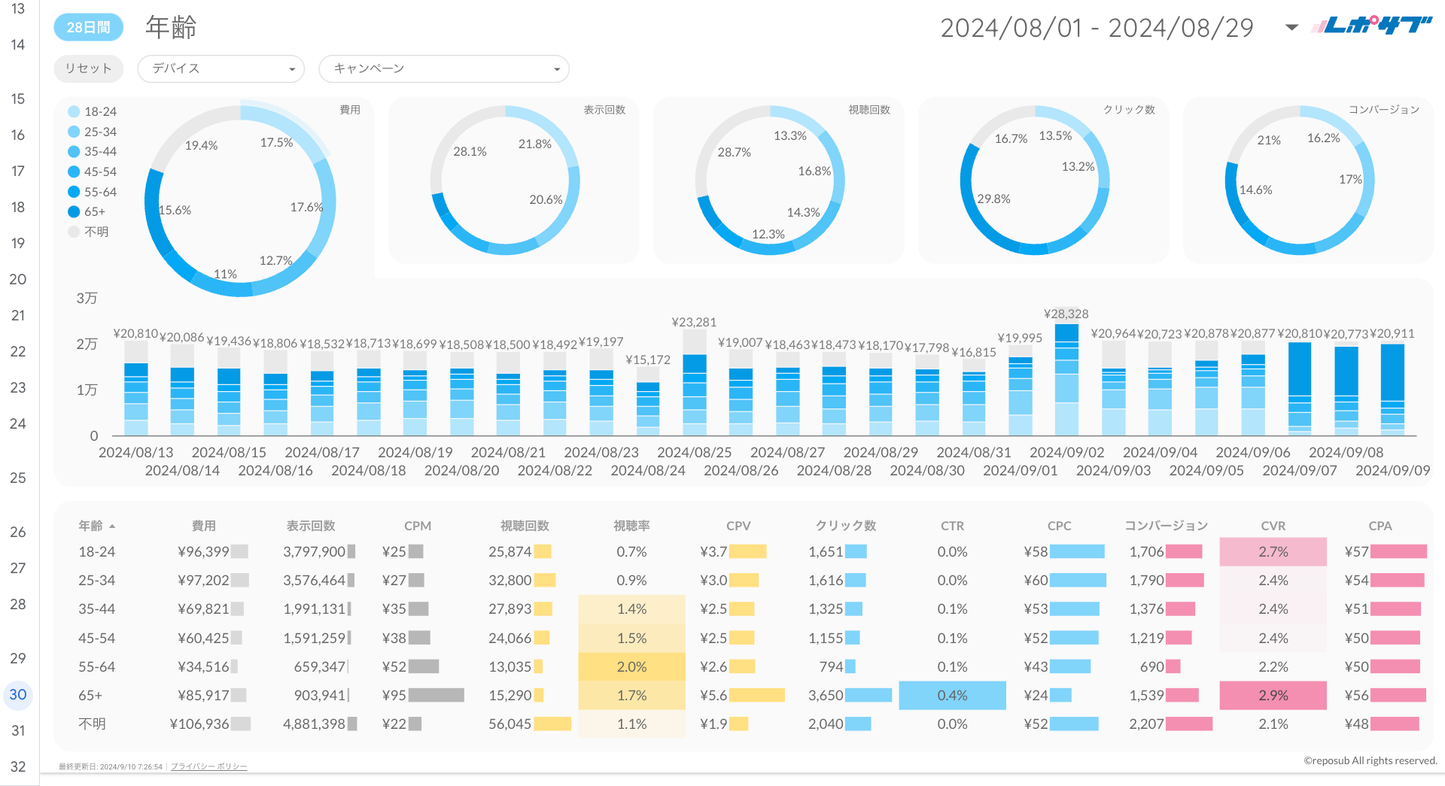Sort table by CPA column header
This screenshot has width=1445, height=786.
[x=1380, y=525]
